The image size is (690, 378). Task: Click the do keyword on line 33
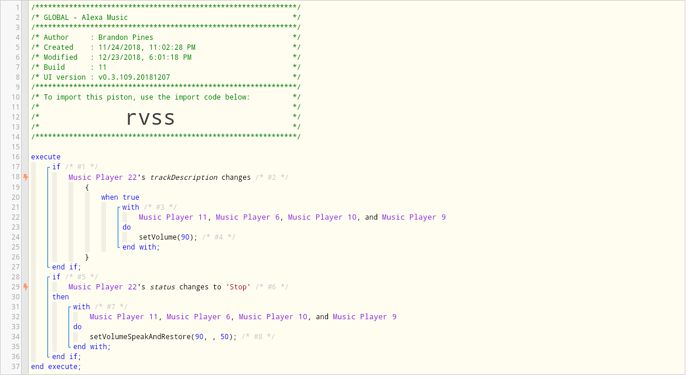pyautogui.click(x=77, y=327)
